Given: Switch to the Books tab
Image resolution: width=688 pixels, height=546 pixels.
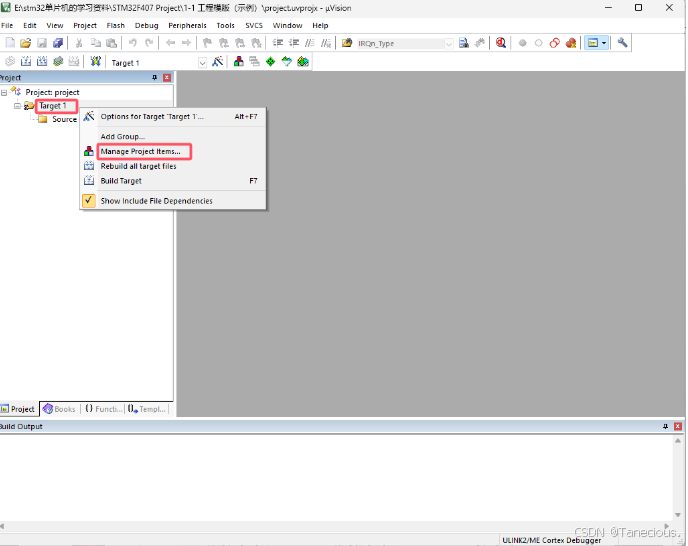Looking at the screenshot, I should (60, 409).
